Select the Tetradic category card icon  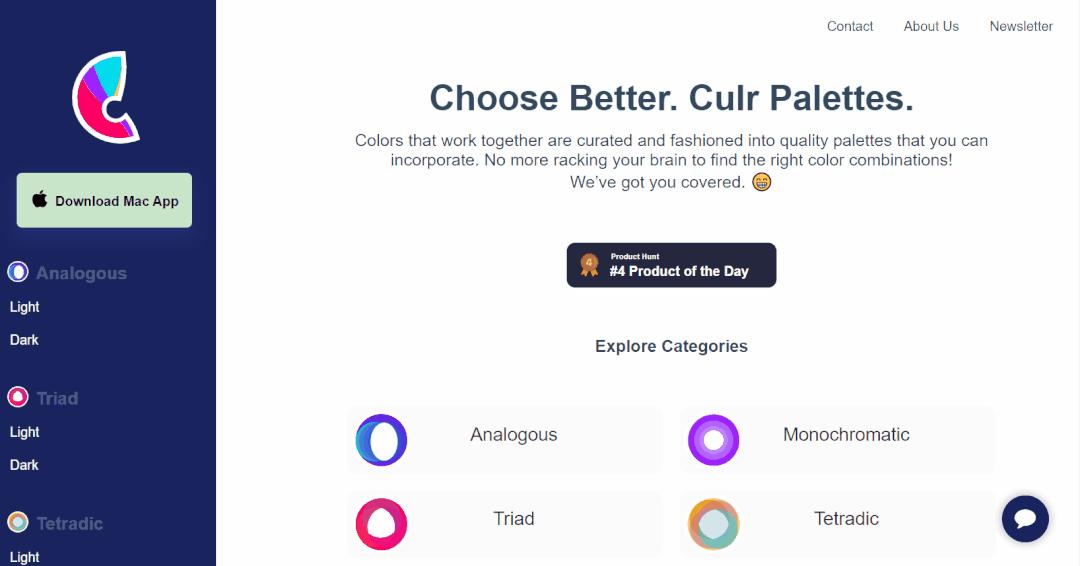point(713,524)
